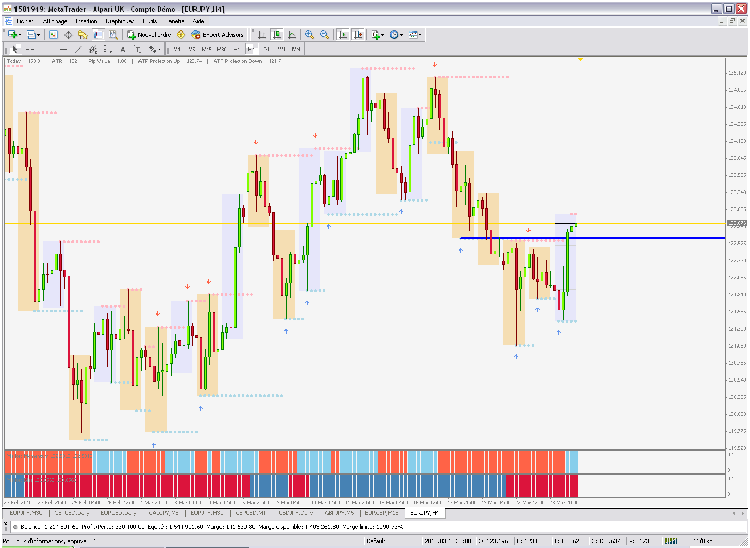The height and width of the screenshot is (548, 750).
Task: Zoom in on the chart
Action: click(x=309, y=34)
